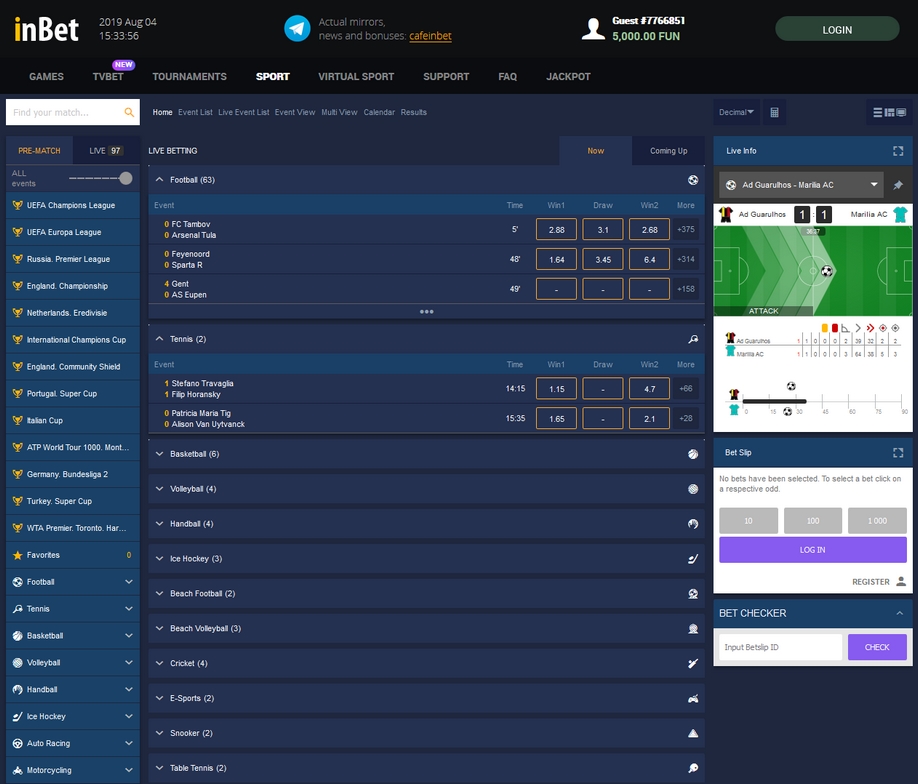This screenshot has height=784, width=918.
Task: Select FC Tambov Win1 odds 2.88
Action: [556, 230]
